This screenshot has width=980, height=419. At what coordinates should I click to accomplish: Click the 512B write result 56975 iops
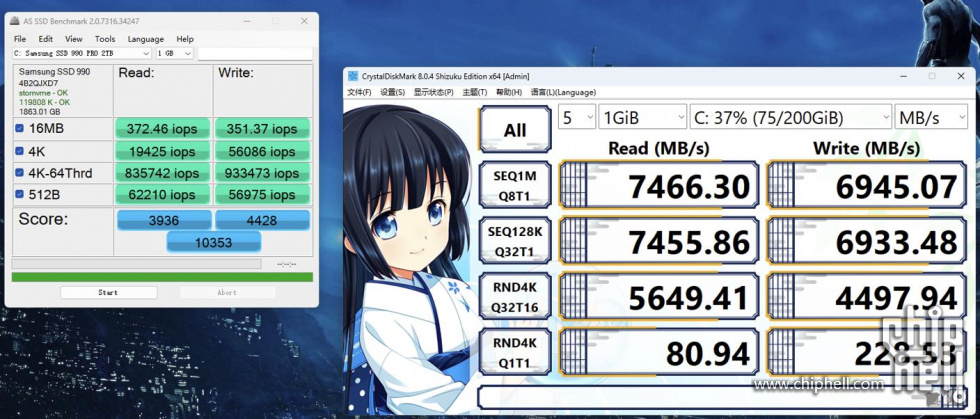coord(262,194)
